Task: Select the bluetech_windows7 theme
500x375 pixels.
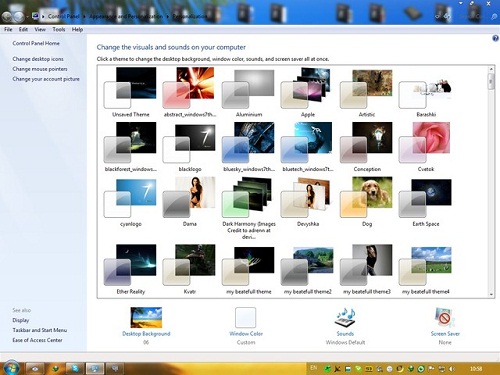Action: point(307,143)
